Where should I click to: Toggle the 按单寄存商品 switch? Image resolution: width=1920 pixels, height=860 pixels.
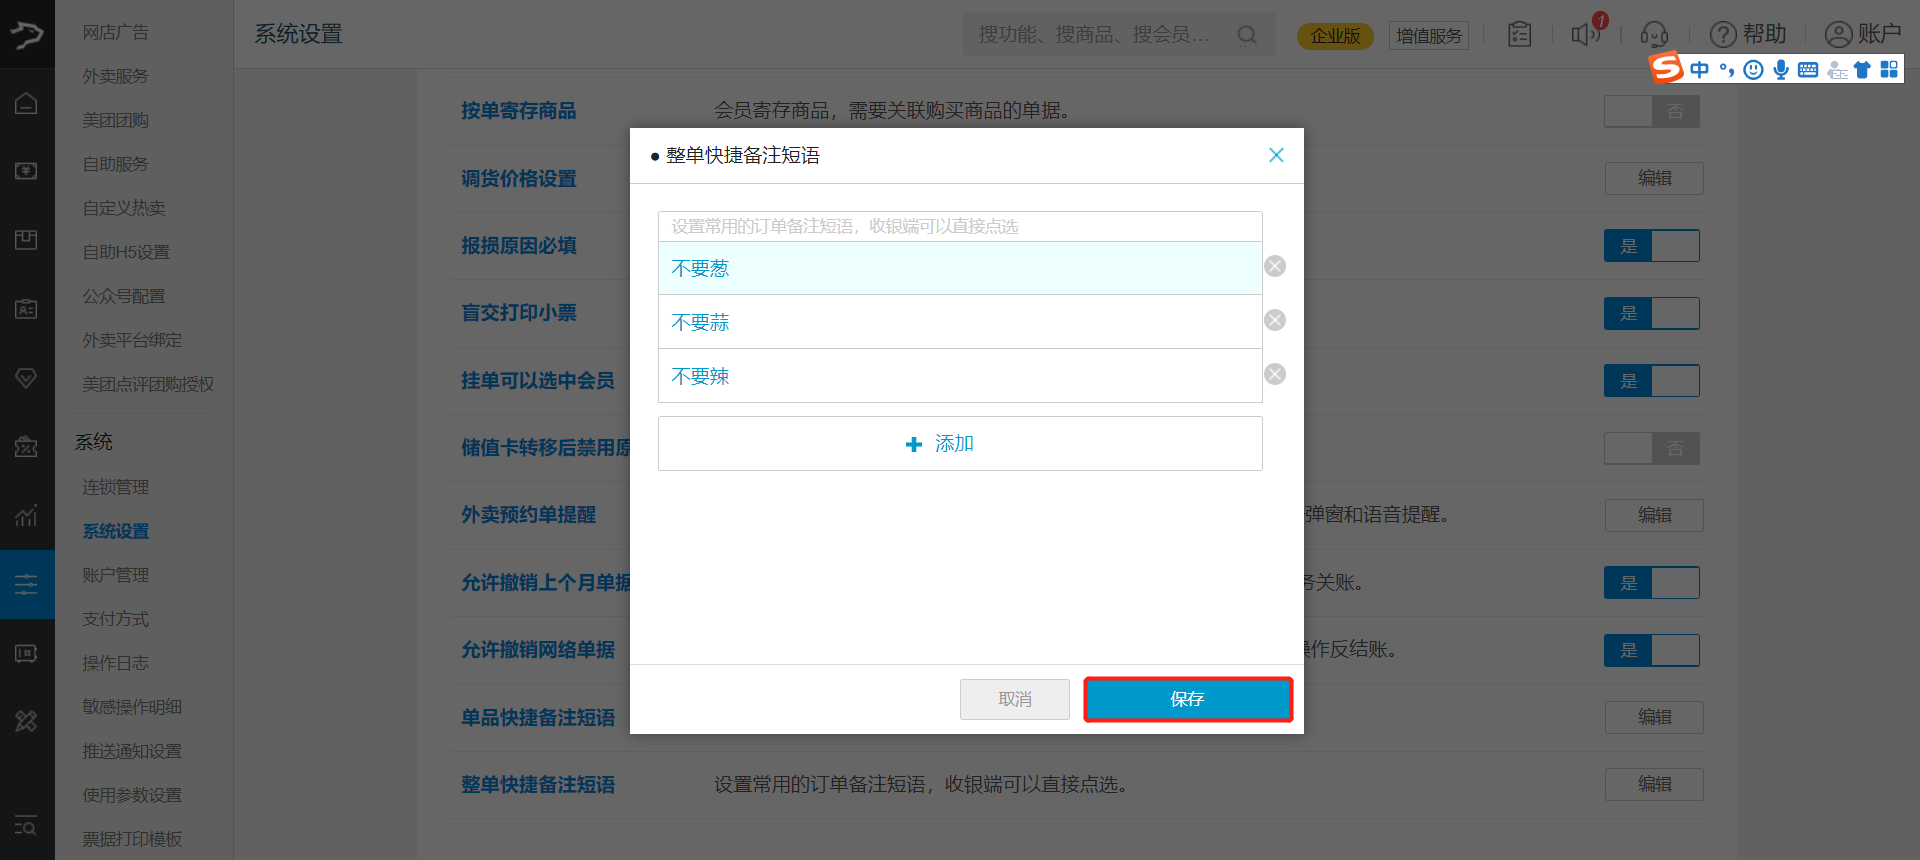pyautogui.click(x=1651, y=111)
